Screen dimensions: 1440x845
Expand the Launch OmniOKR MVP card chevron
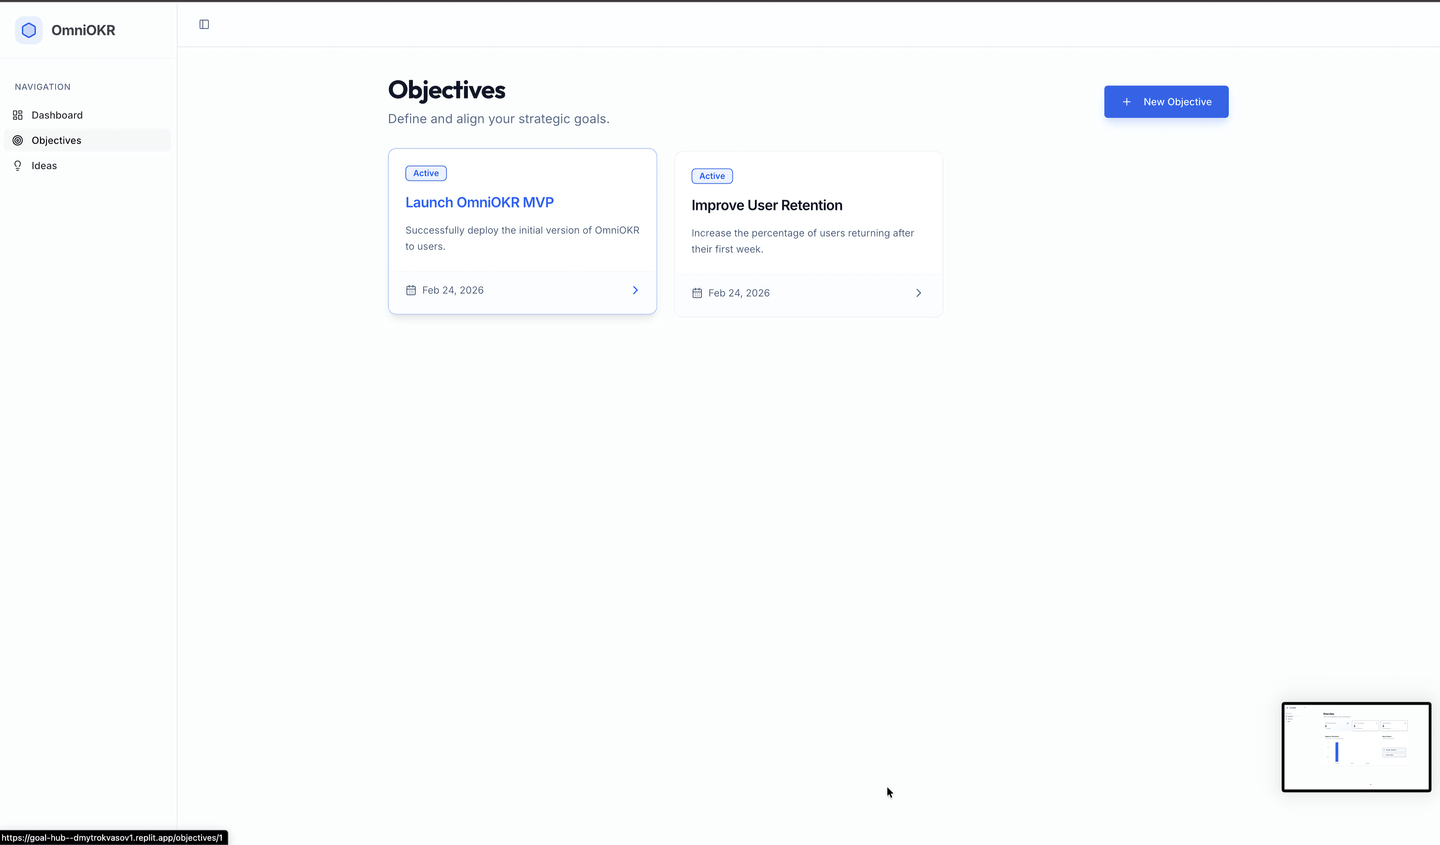pos(635,290)
